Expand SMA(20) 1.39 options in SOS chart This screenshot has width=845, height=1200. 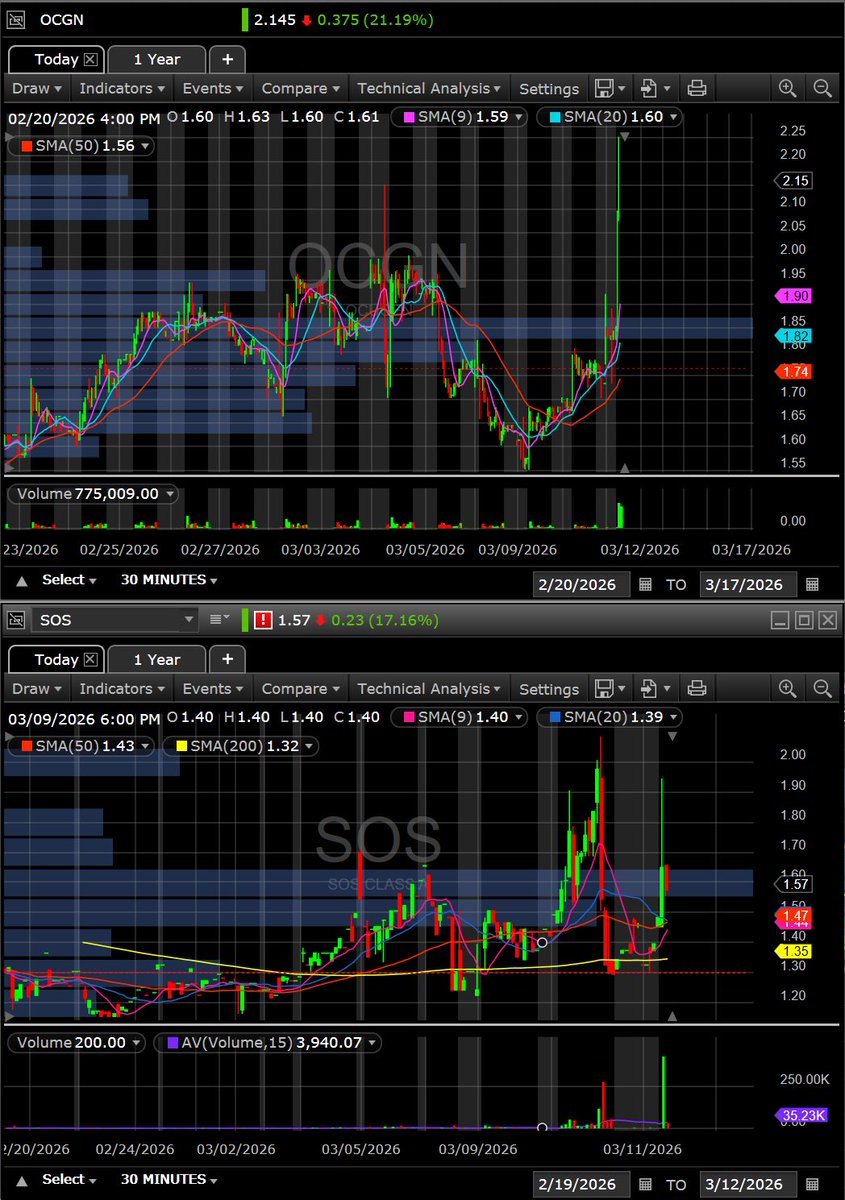[x=671, y=717]
